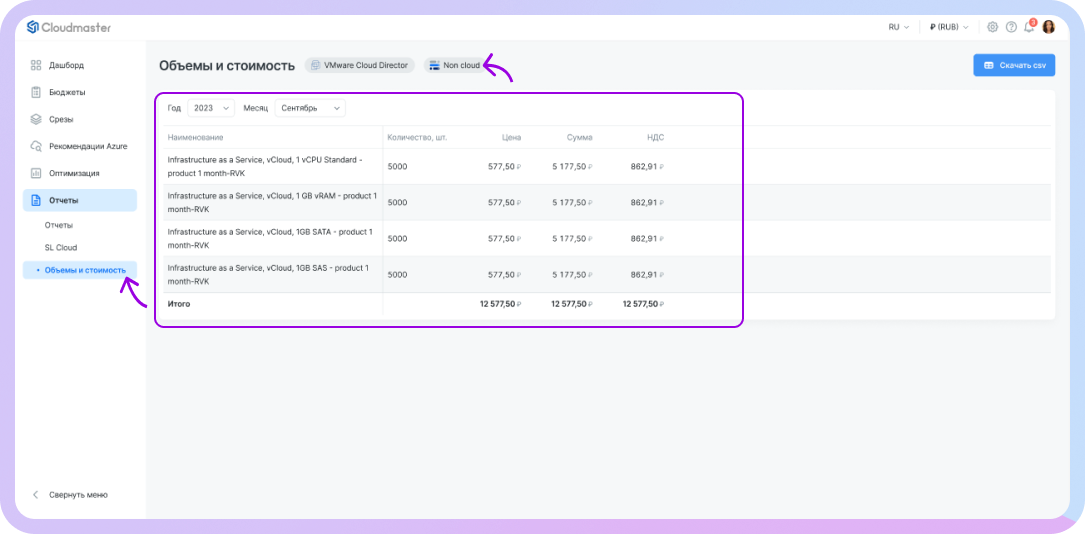This screenshot has width=1085, height=534.
Task: Open settings via the gear icon
Action: pyautogui.click(x=992, y=27)
